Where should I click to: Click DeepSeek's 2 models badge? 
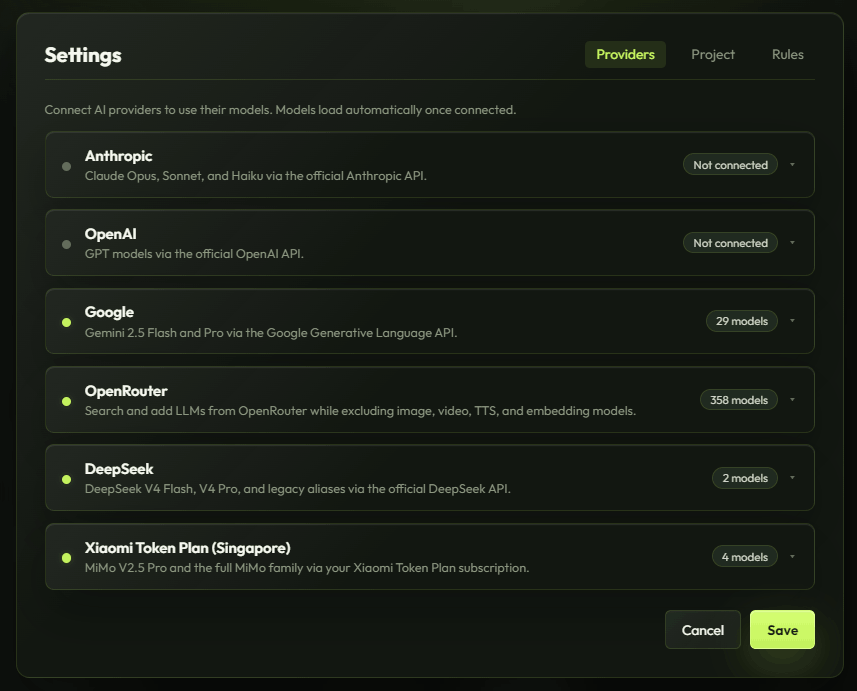click(745, 478)
